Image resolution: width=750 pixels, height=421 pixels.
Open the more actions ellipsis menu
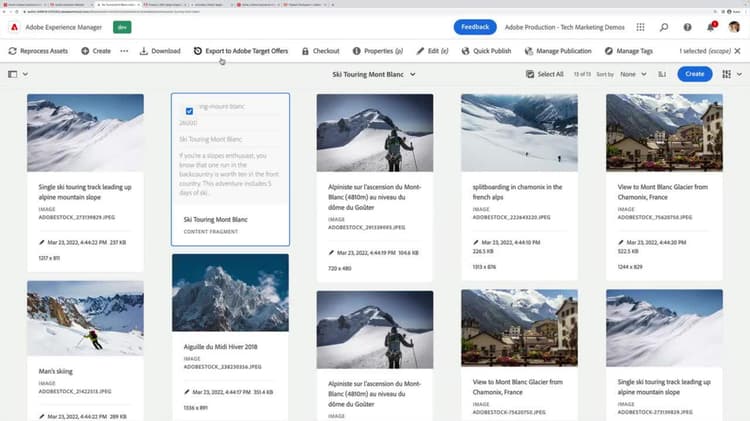coord(124,51)
